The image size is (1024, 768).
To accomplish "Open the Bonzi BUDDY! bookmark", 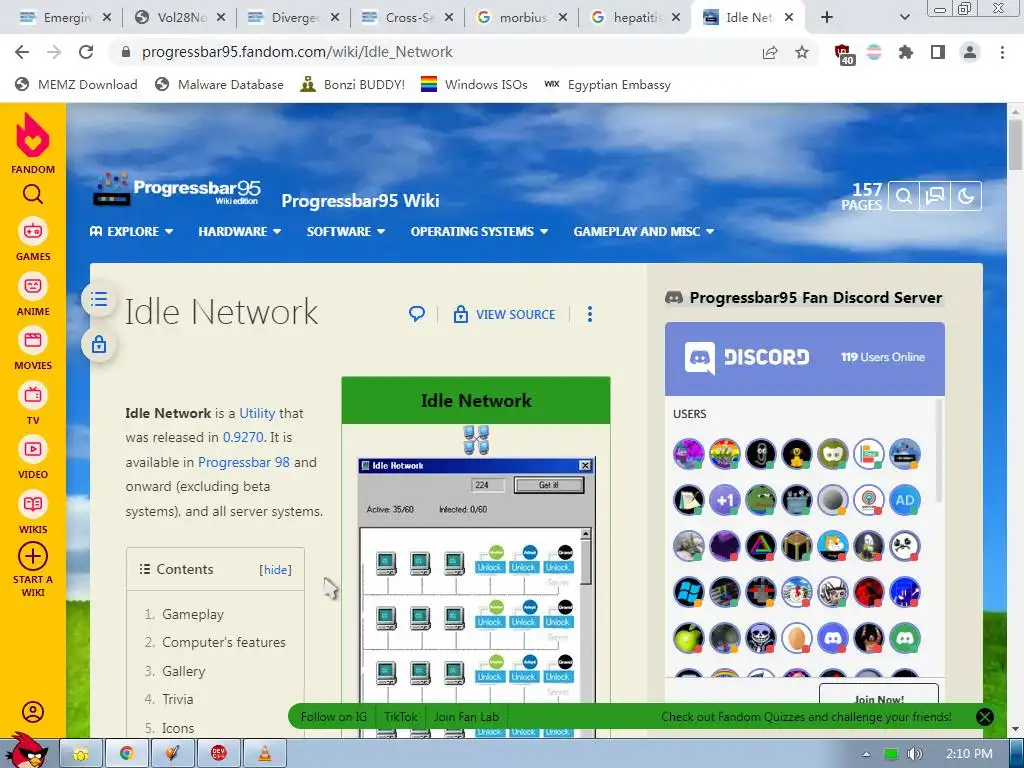I will (x=353, y=85).
